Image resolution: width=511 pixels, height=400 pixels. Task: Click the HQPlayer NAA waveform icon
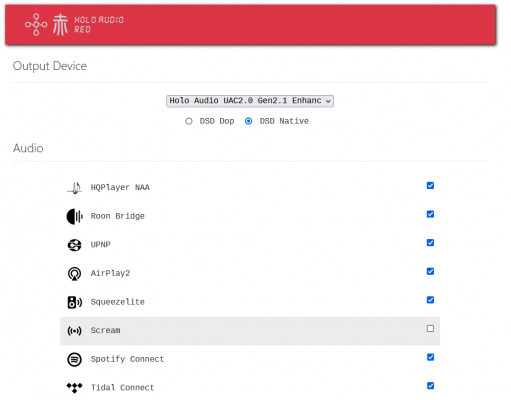pos(75,188)
